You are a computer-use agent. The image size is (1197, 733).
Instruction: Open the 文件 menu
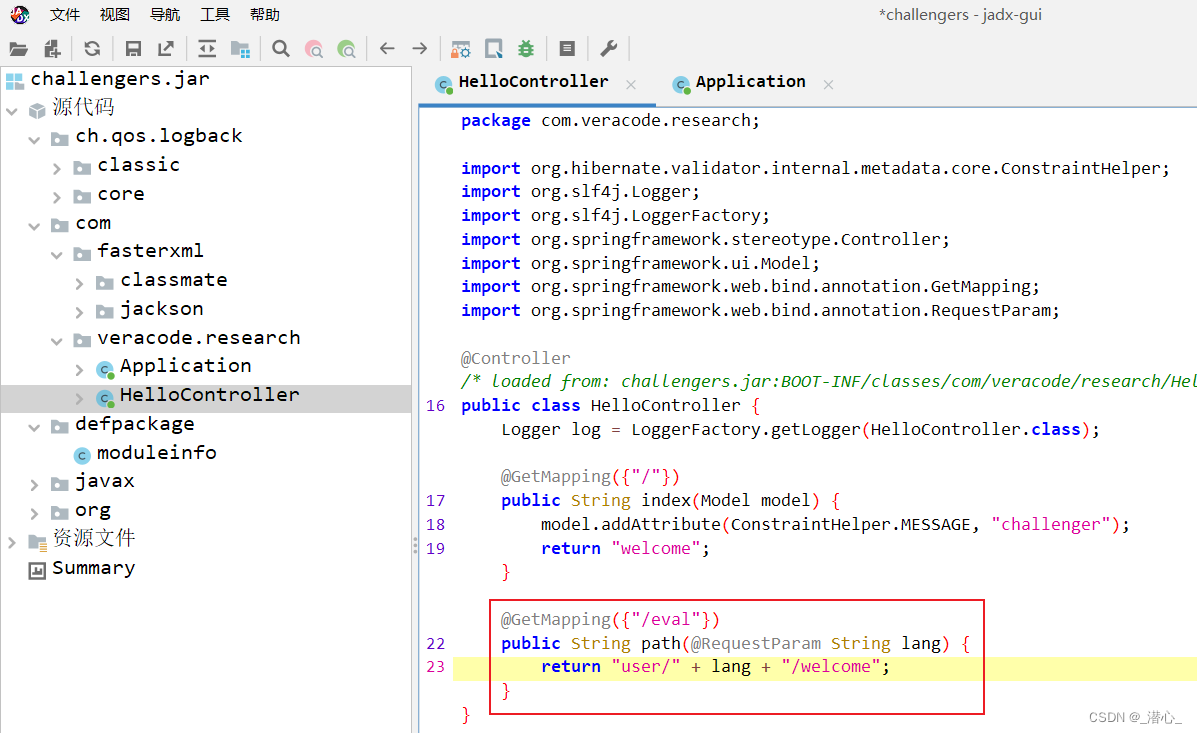(x=65, y=15)
